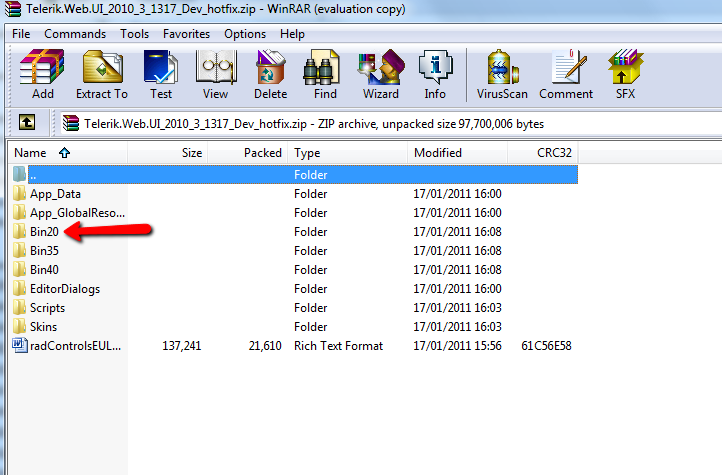Viewport: 722px width, 475px height.
Task: Click the App_Data folder name
Action: (x=55, y=194)
